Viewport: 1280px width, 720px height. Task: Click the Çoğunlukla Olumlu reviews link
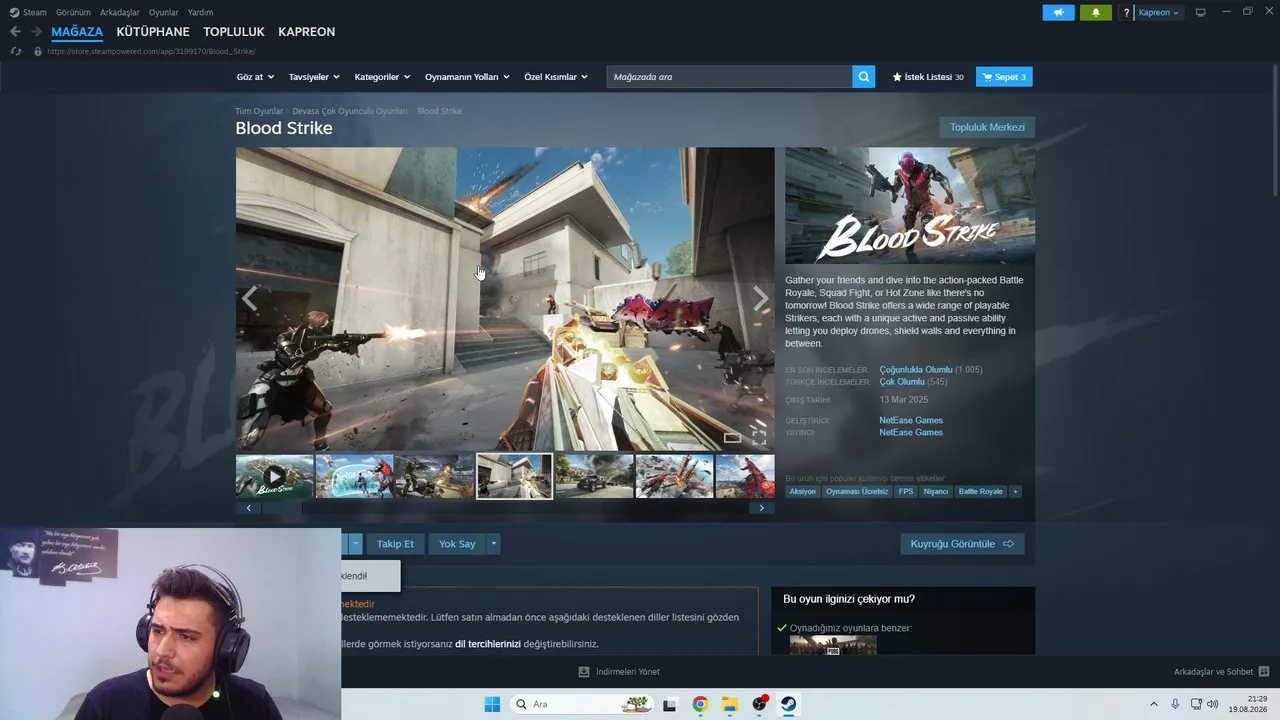tap(916, 370)
